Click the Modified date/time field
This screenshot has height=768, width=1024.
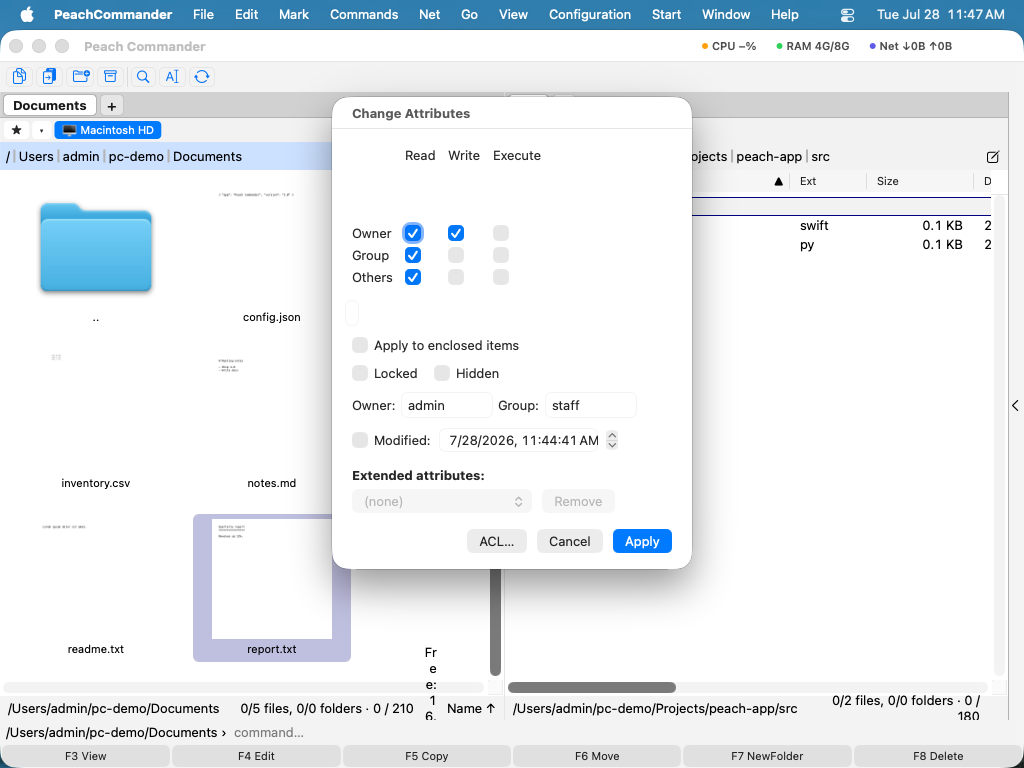click(519, 440)
